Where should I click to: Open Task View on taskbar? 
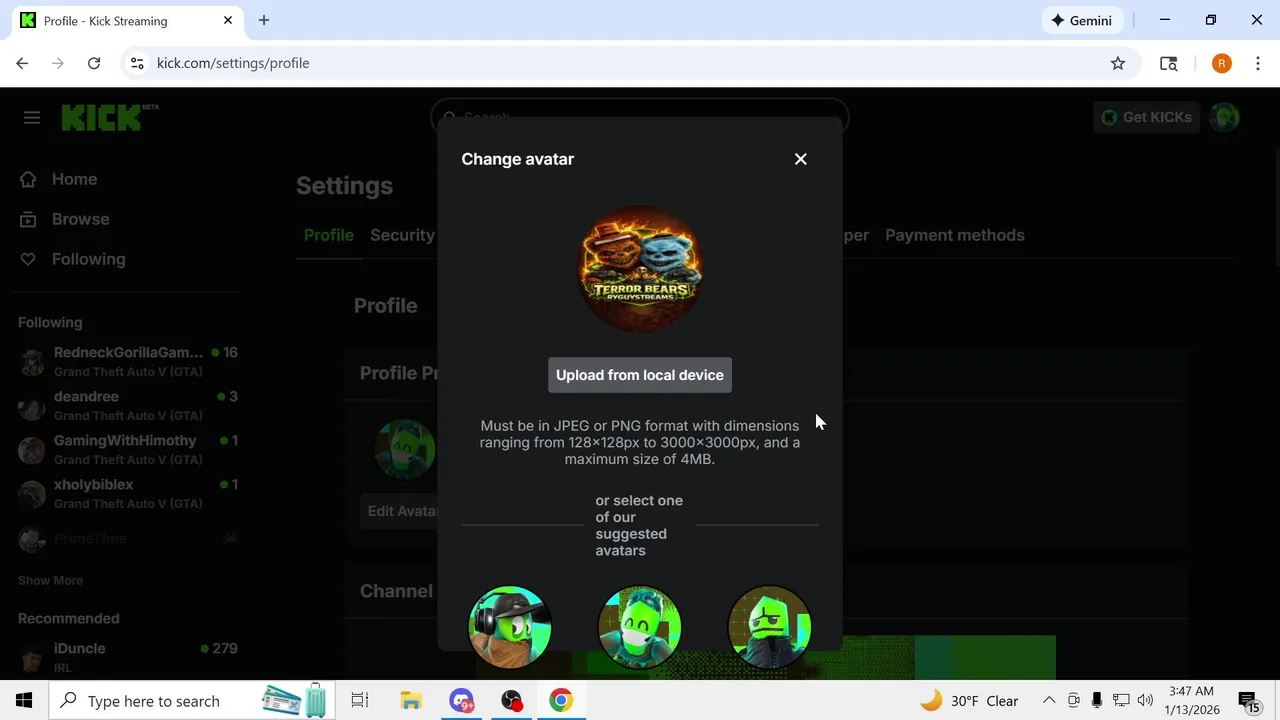click(360, 701)
